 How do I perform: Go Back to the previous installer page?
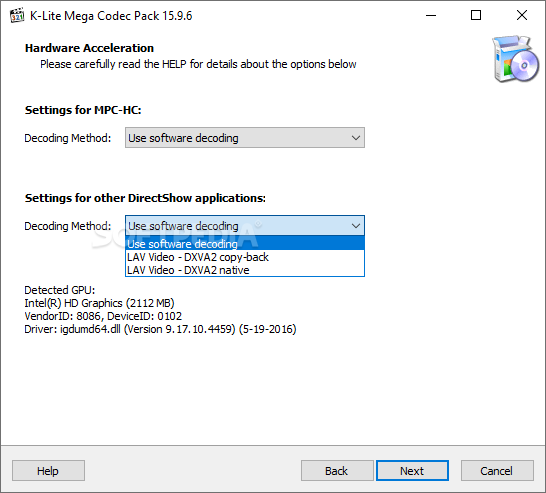337,471
